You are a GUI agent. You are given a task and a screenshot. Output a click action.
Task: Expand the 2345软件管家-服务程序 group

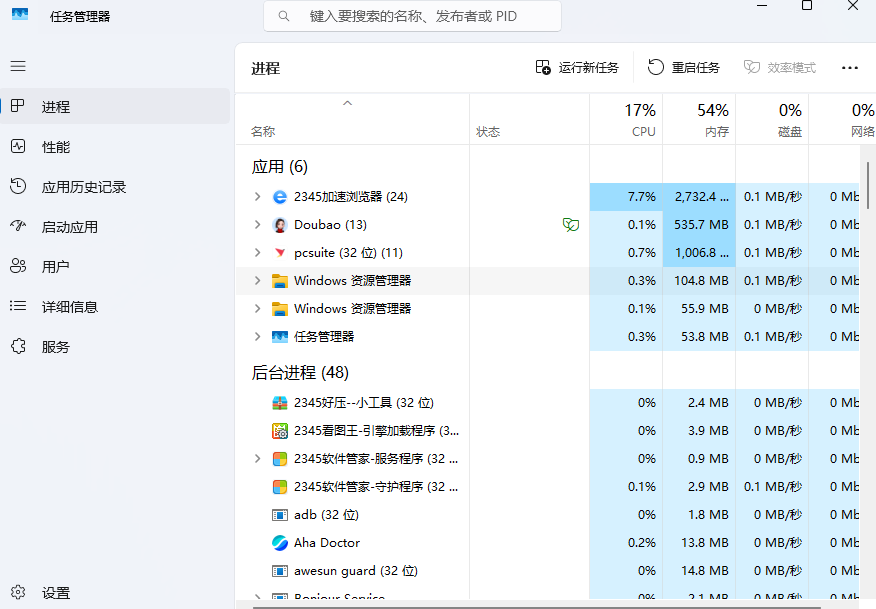[257, 459]
